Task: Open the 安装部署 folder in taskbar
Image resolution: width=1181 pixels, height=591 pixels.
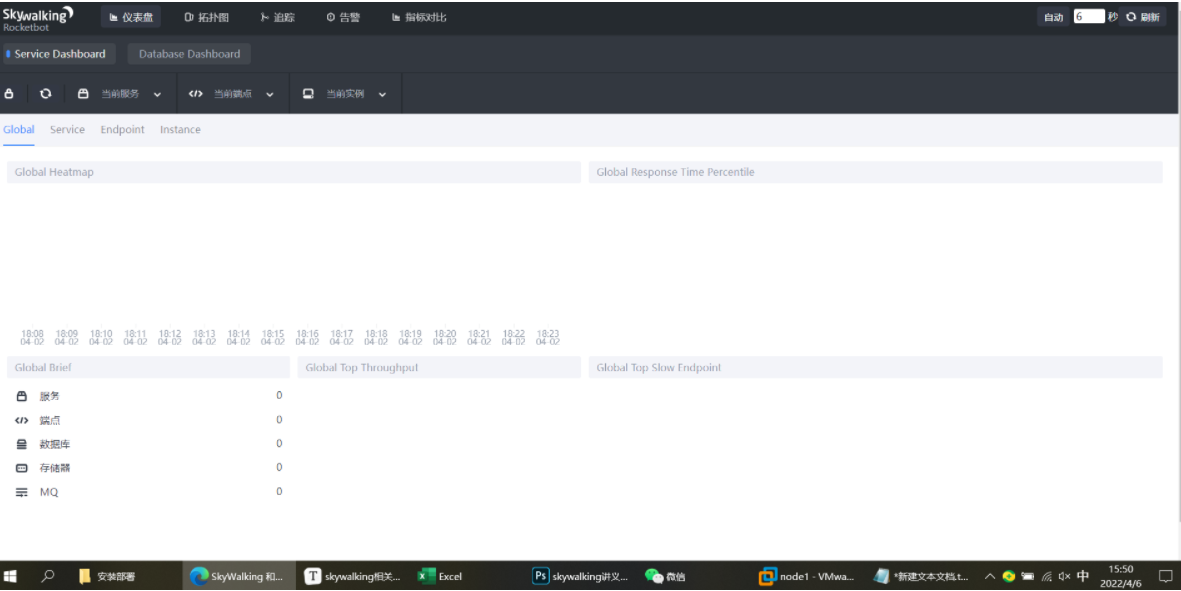Action: point(107,576)
